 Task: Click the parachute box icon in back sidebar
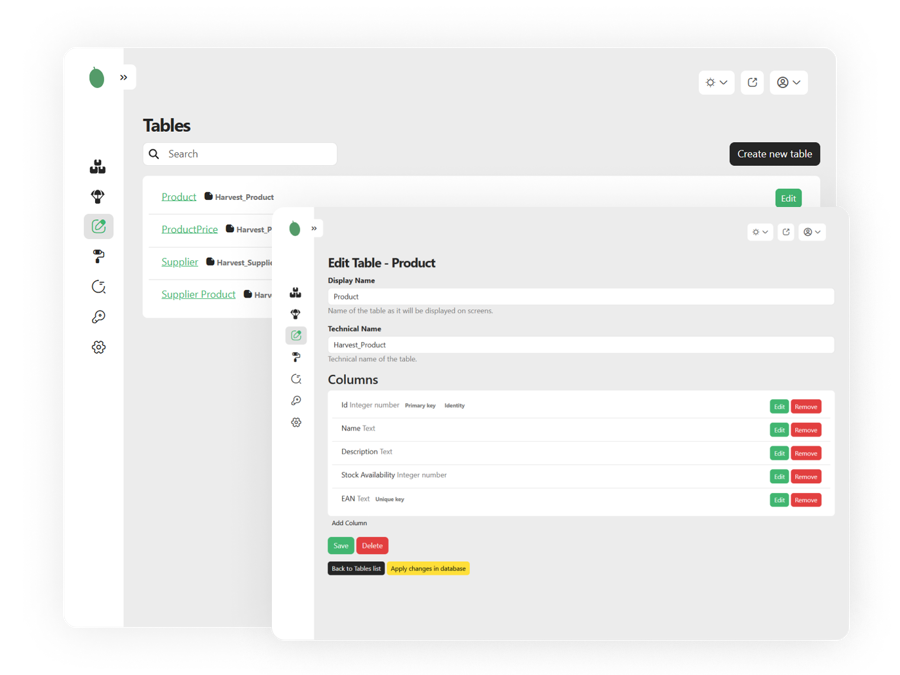click(98, 197)
